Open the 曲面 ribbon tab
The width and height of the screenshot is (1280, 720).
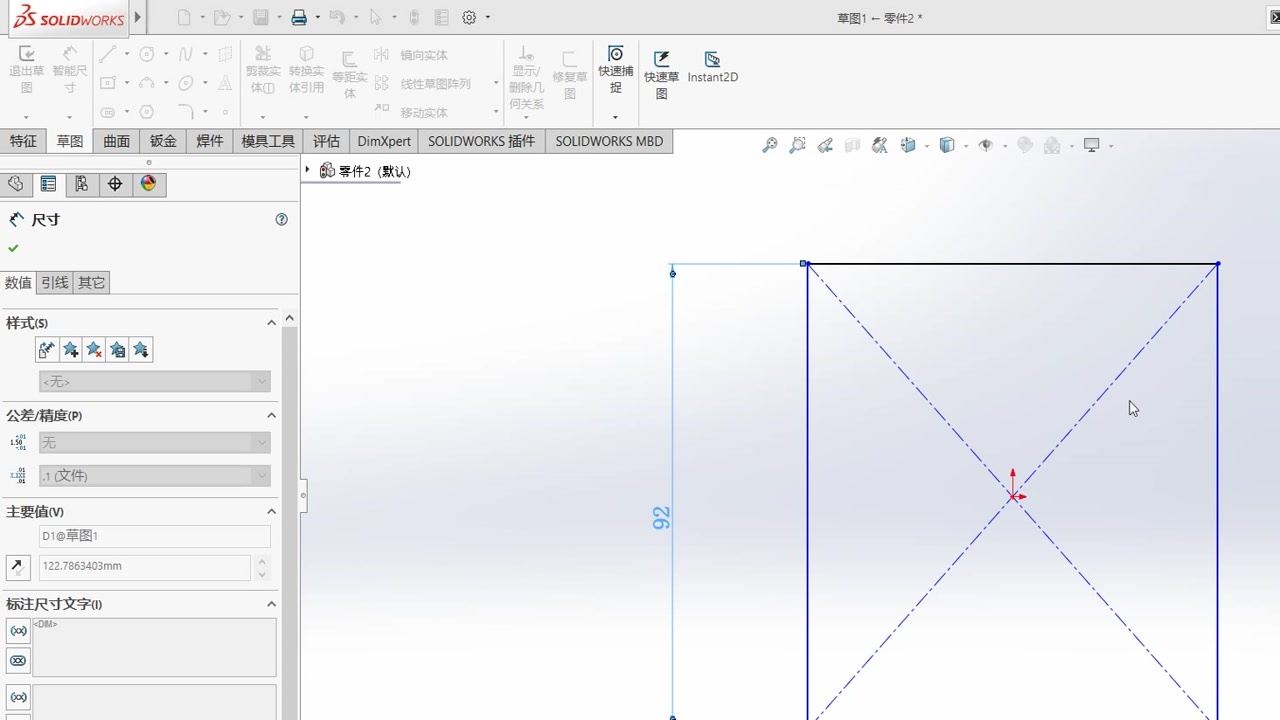coord(116,141)
